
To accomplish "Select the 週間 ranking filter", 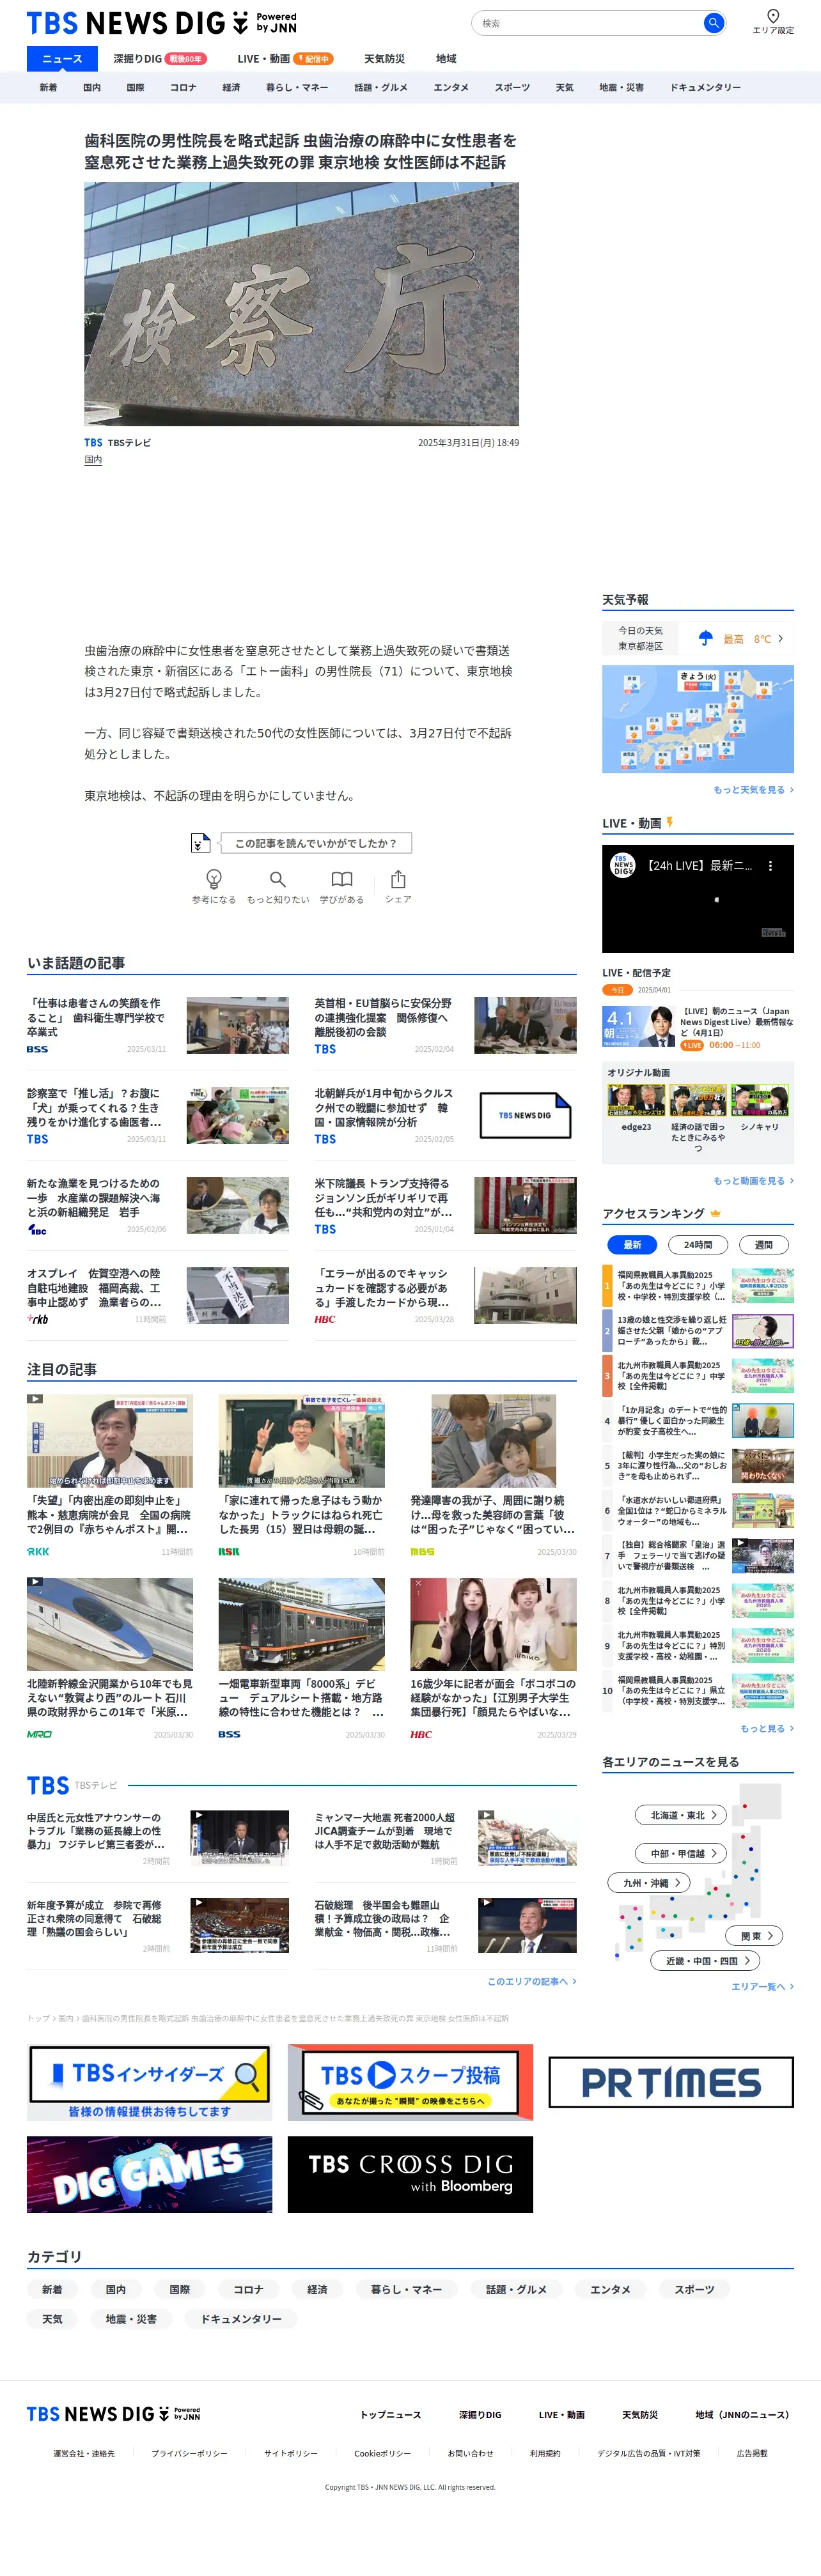I will click(x=763, y=1244).
